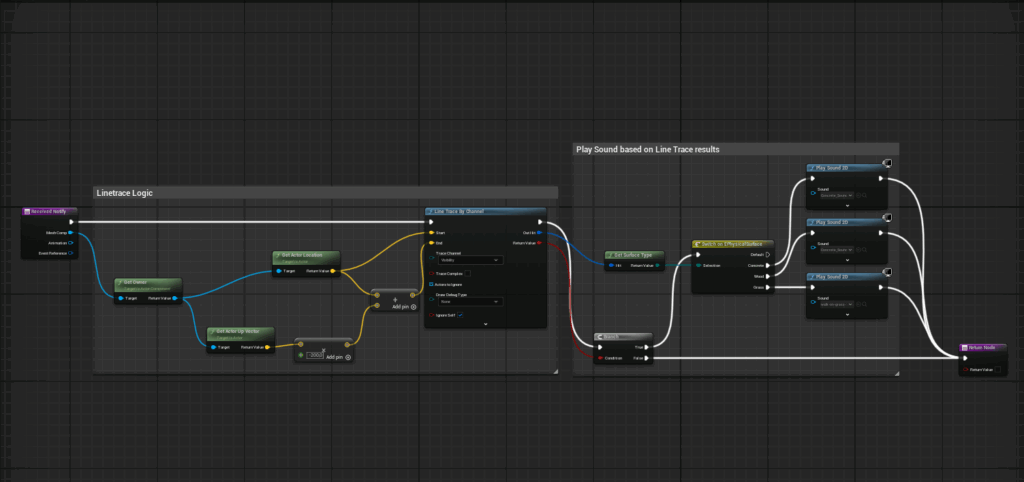This screenshot has height=482, width=1024.
Task: Open the Draw Debug Type dropdown
Action: coord(469,301)
